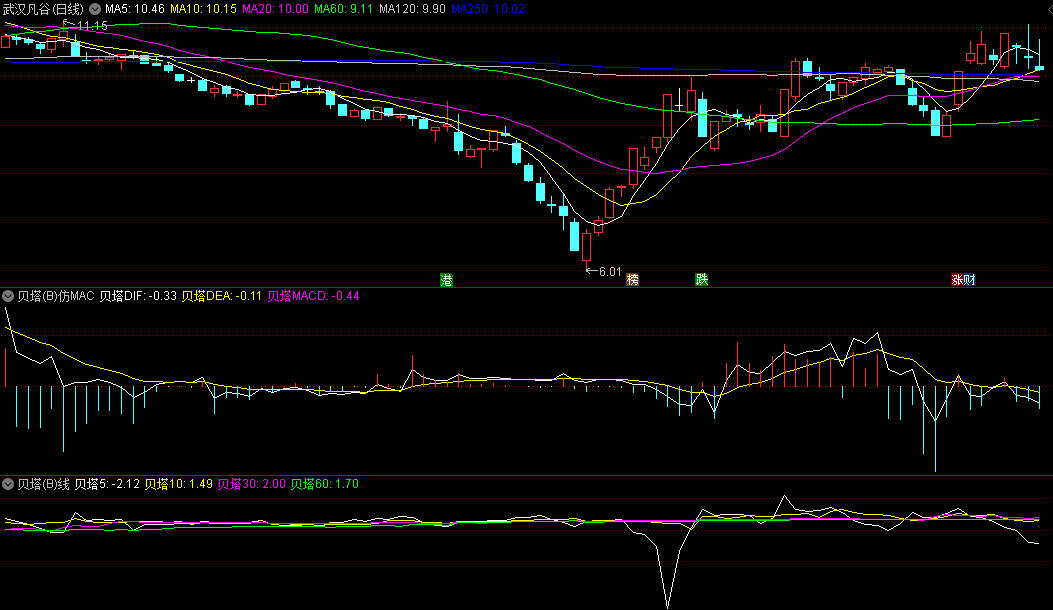The image size is (1053, 610).
Task: Select the blue MA250: 10.02 label
Action: coord(488,9)
